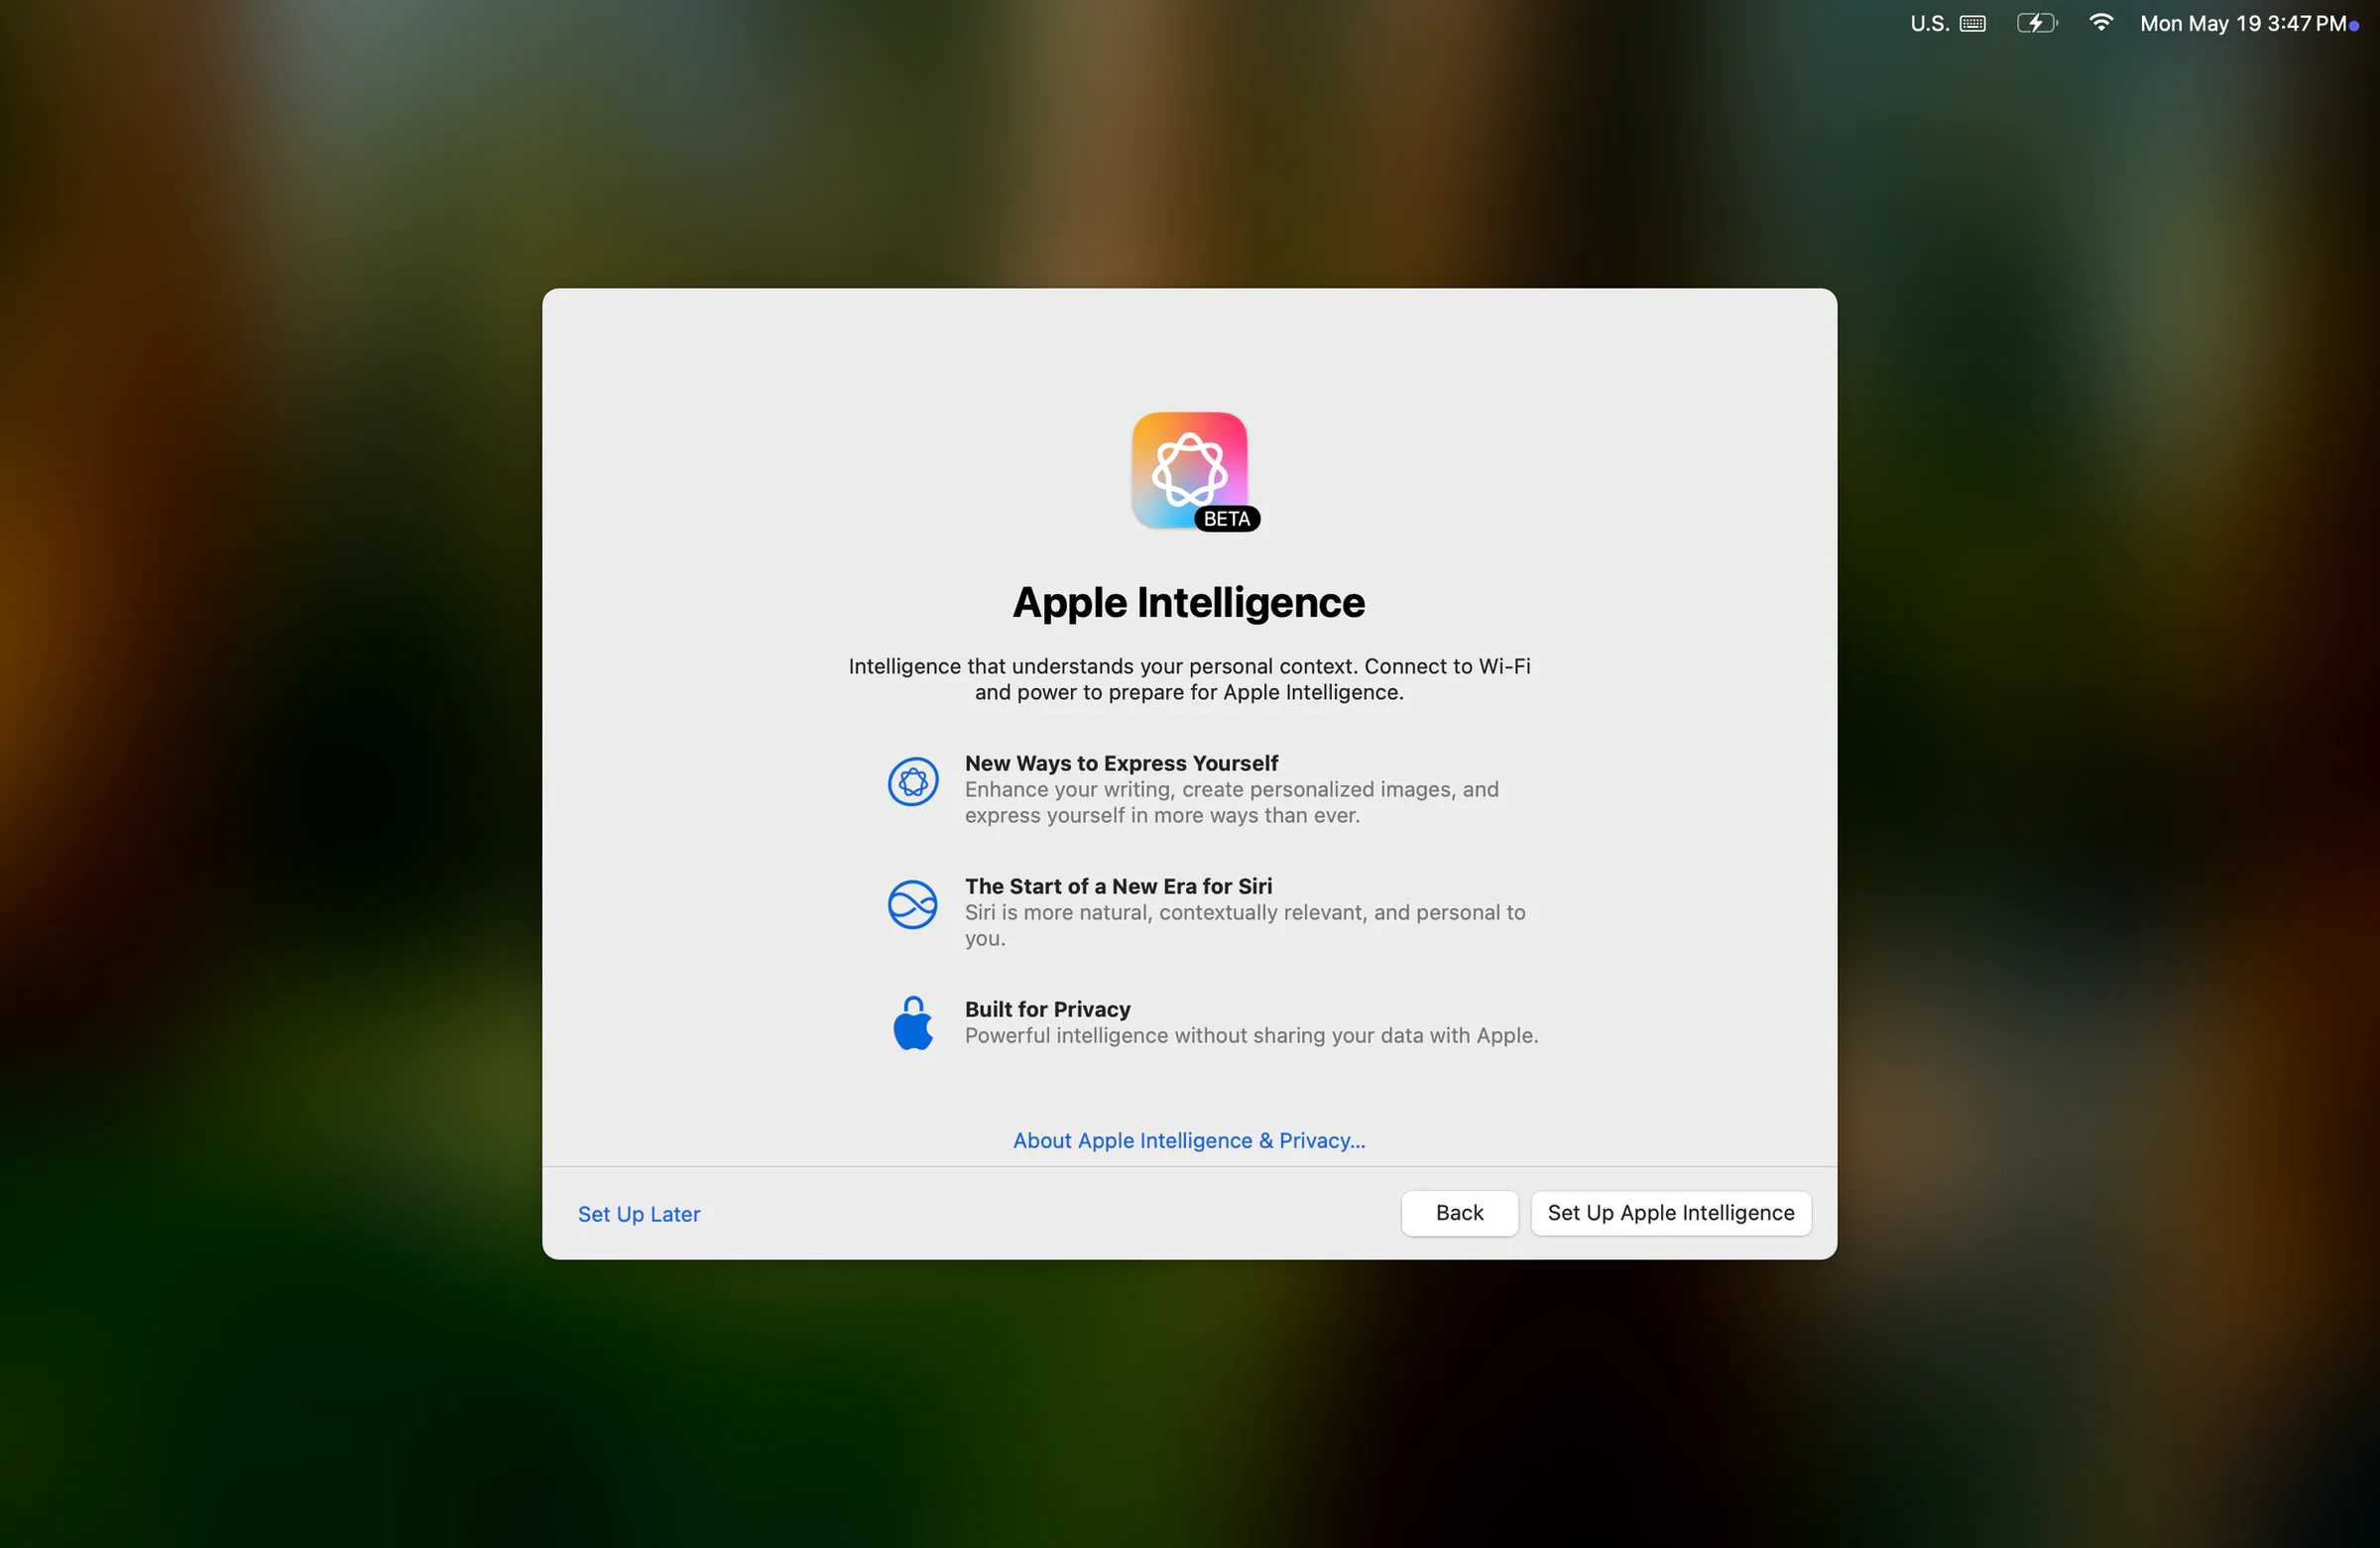Open the U.S. keyboard input menu
Screen dimensions: 2380x1548
pyautogui.click(x=1948, y=23)
